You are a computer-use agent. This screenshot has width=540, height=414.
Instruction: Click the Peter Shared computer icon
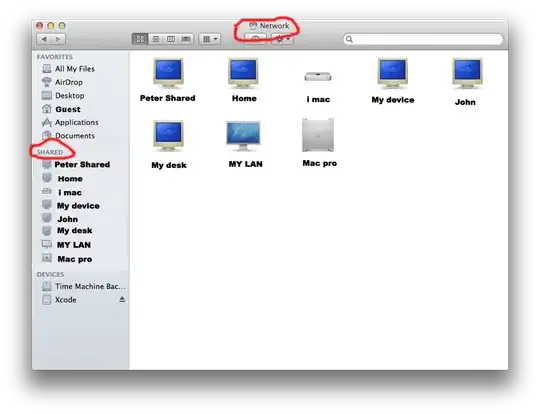168,73
